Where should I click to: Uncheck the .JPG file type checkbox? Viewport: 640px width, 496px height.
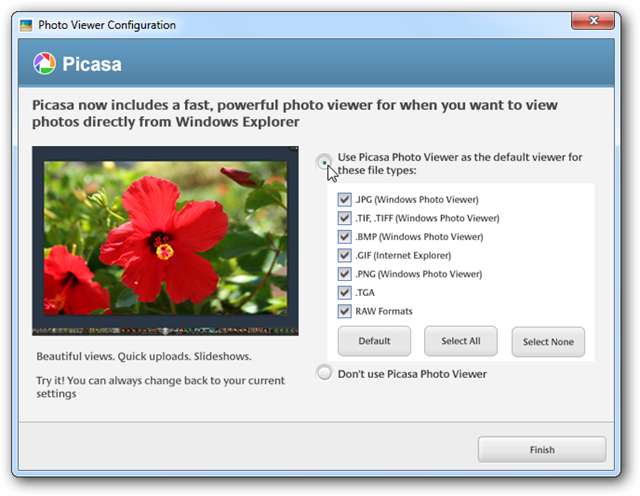pos(344,199)
